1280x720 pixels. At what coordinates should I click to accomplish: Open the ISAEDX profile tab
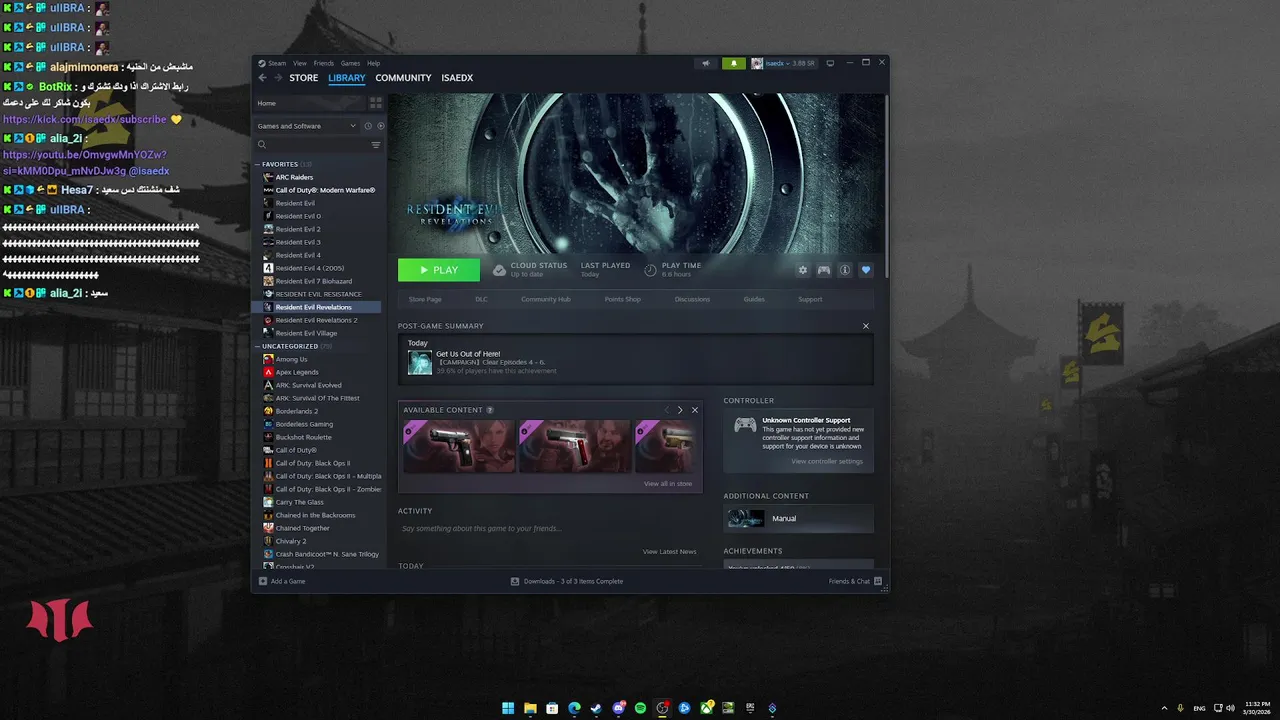tap(457, 78)
